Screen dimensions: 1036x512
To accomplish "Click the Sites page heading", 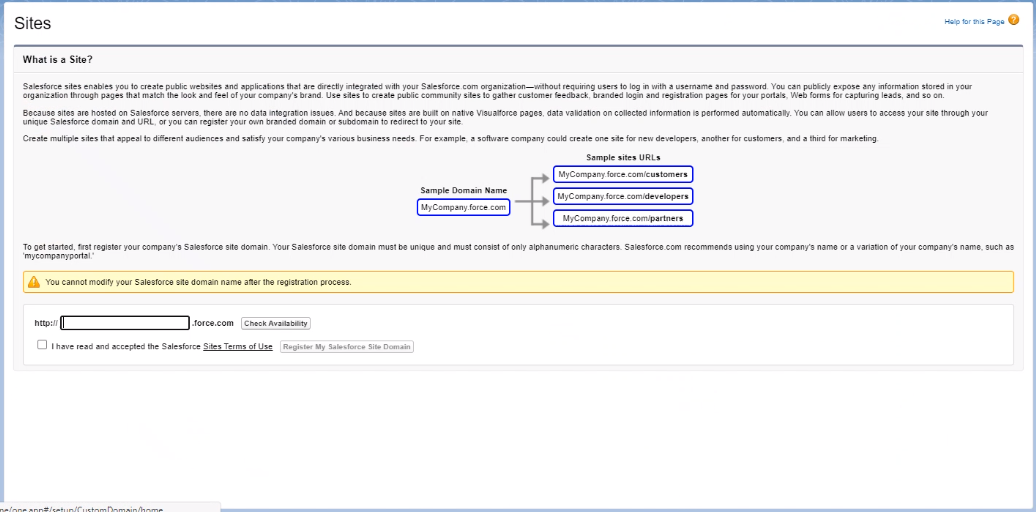I will click(32, 23).
